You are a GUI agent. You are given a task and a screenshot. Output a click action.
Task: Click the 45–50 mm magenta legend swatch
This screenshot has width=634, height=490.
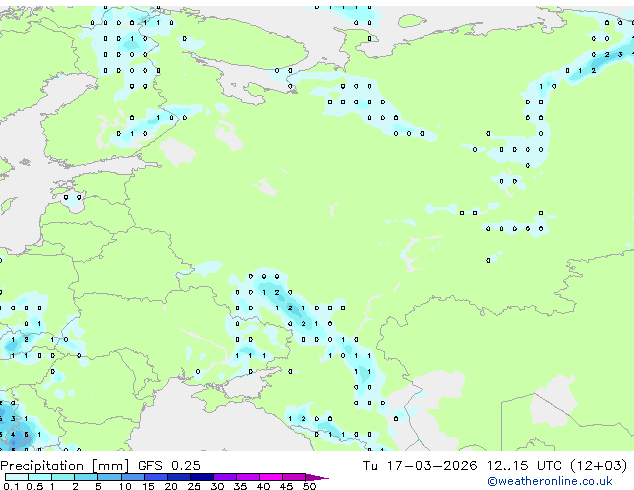click(294, 477)
